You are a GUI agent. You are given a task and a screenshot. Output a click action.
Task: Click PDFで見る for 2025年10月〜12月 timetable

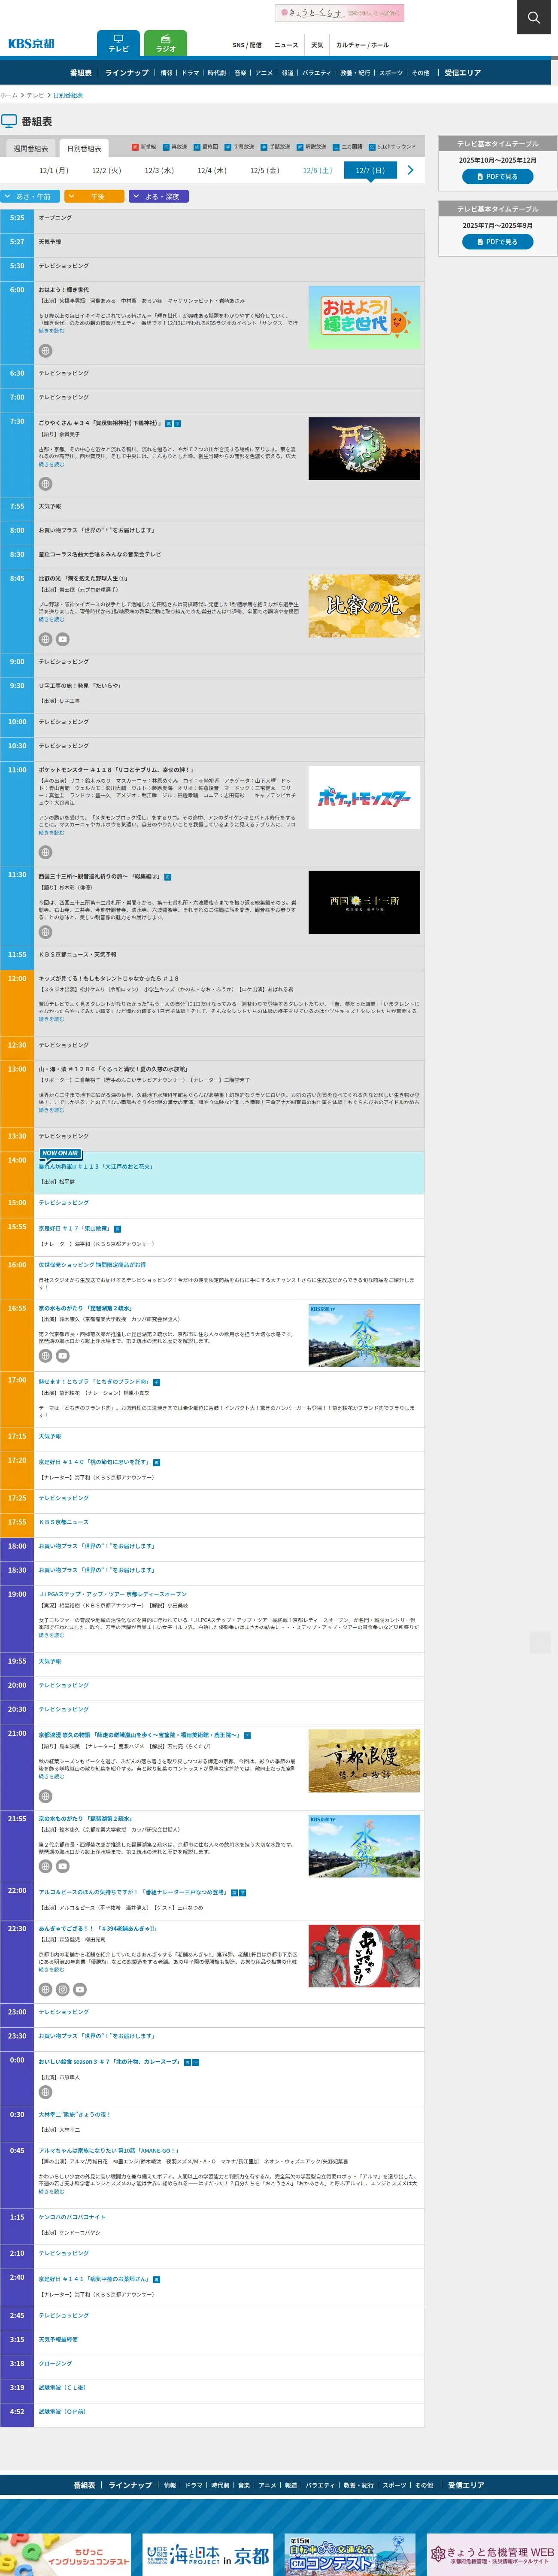(497, 177)
